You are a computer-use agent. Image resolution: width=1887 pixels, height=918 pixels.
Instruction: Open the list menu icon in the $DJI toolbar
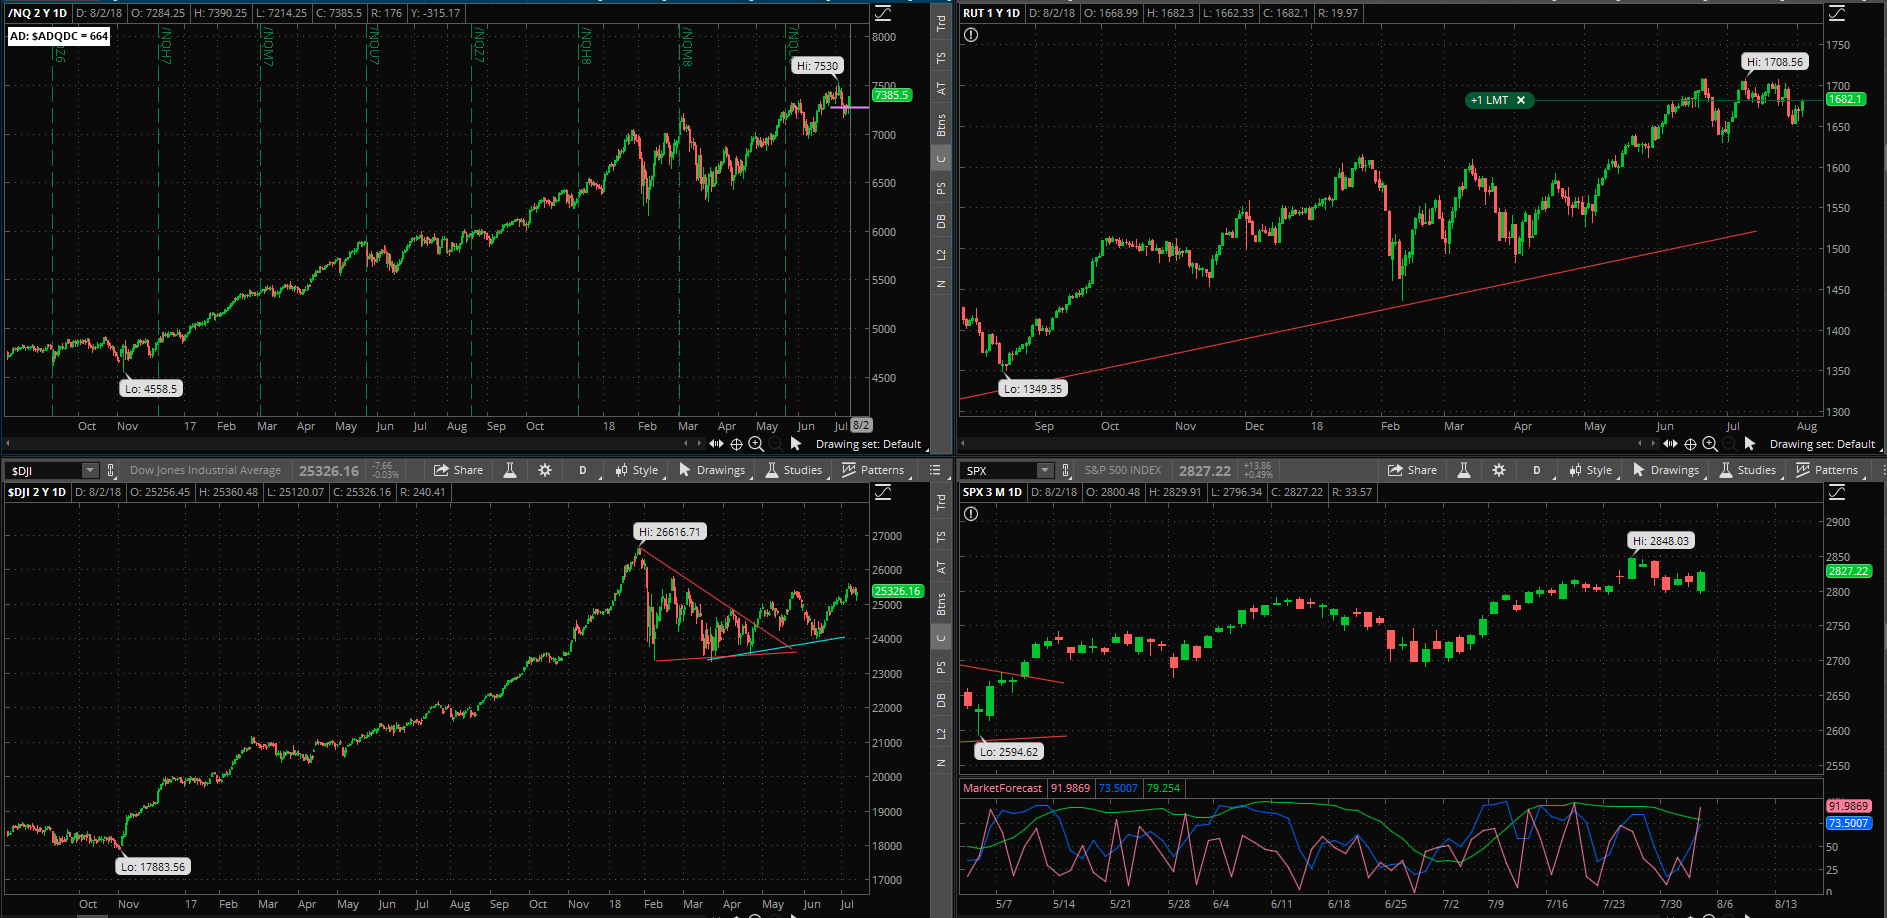point(935,470)
